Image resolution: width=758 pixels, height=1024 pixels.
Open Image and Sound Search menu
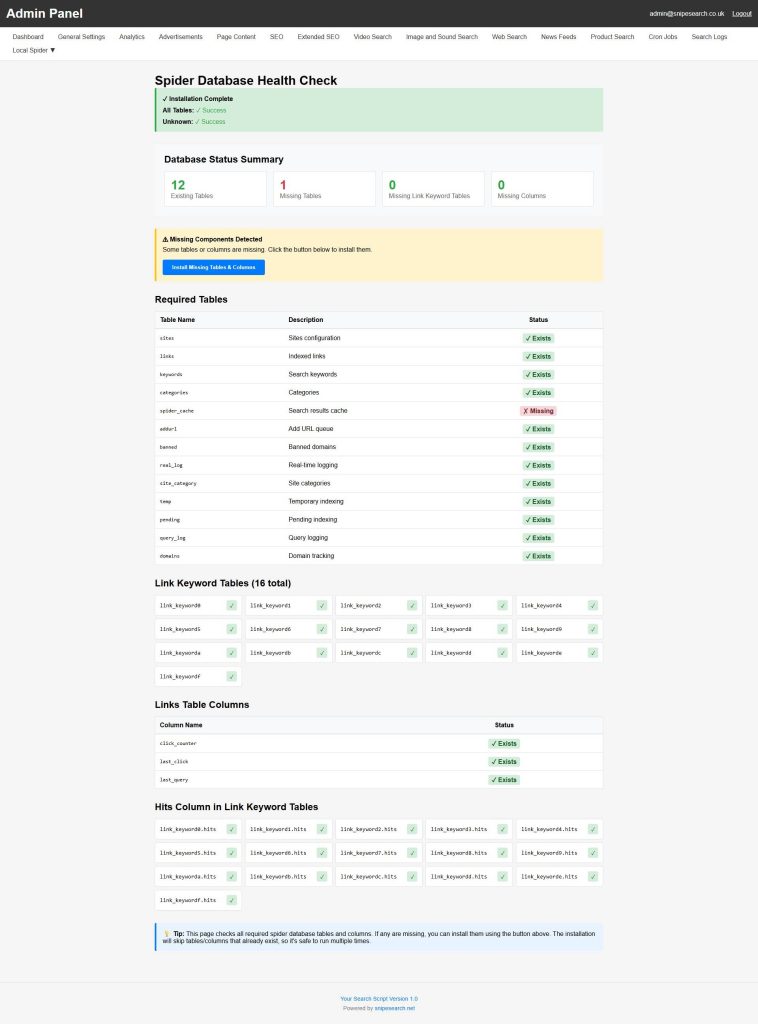pos(441,37)
